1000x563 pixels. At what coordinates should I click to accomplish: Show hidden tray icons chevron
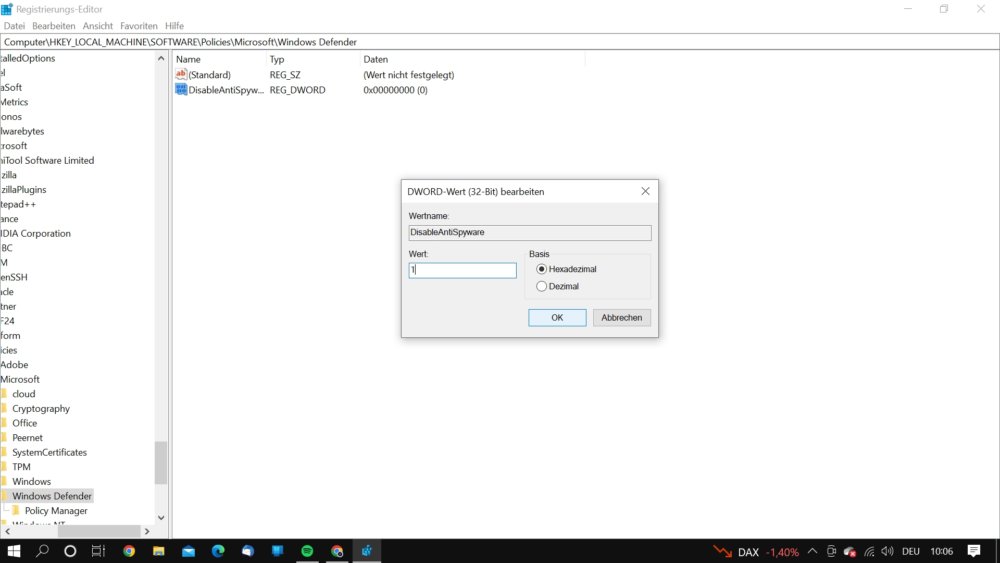pyautogui.click(x=812, y=552)
